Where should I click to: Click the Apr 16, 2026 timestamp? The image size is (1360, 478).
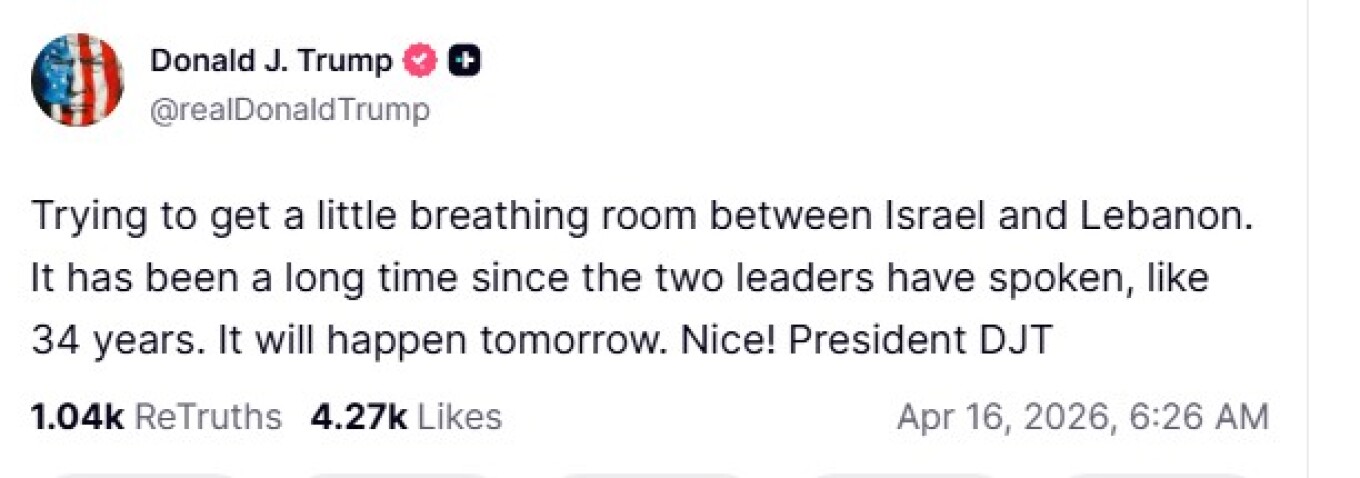1005,416
